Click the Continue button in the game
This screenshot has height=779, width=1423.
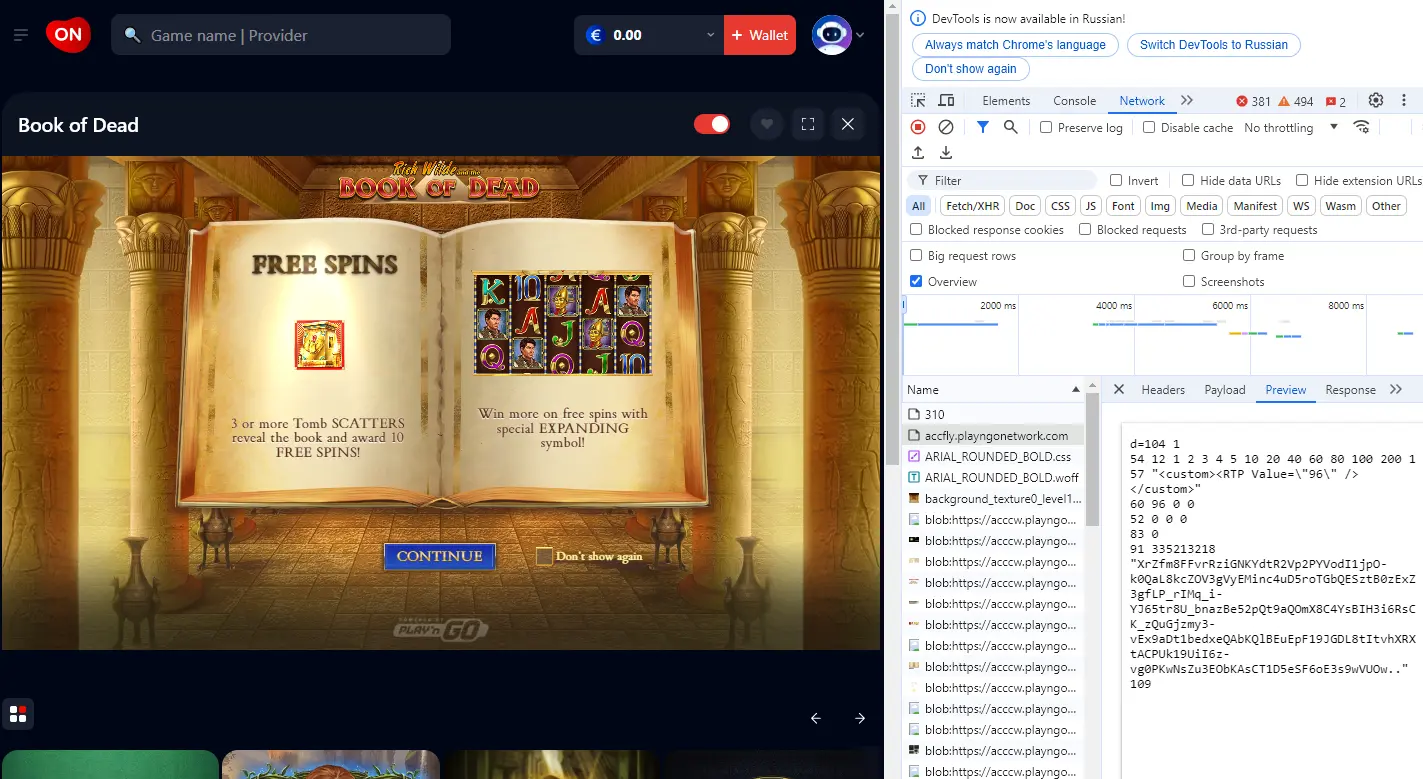(439, 556)
